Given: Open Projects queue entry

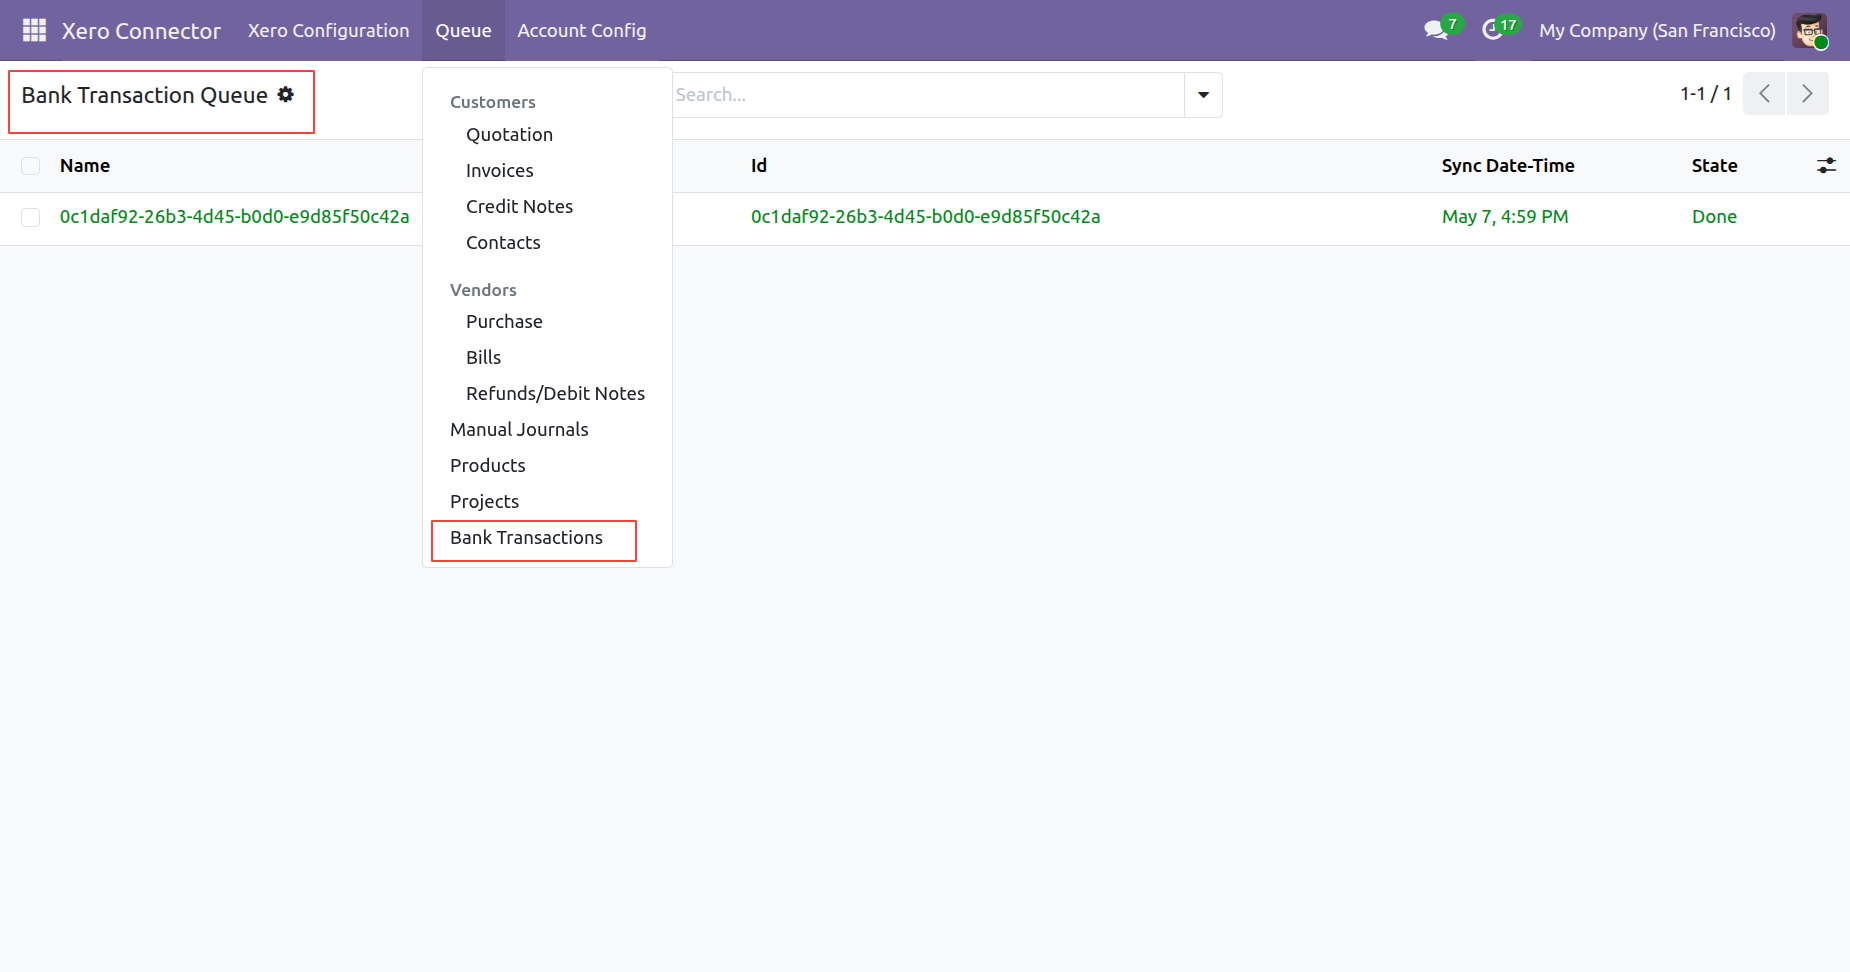Looking at the screenshot, I should 484,501.
